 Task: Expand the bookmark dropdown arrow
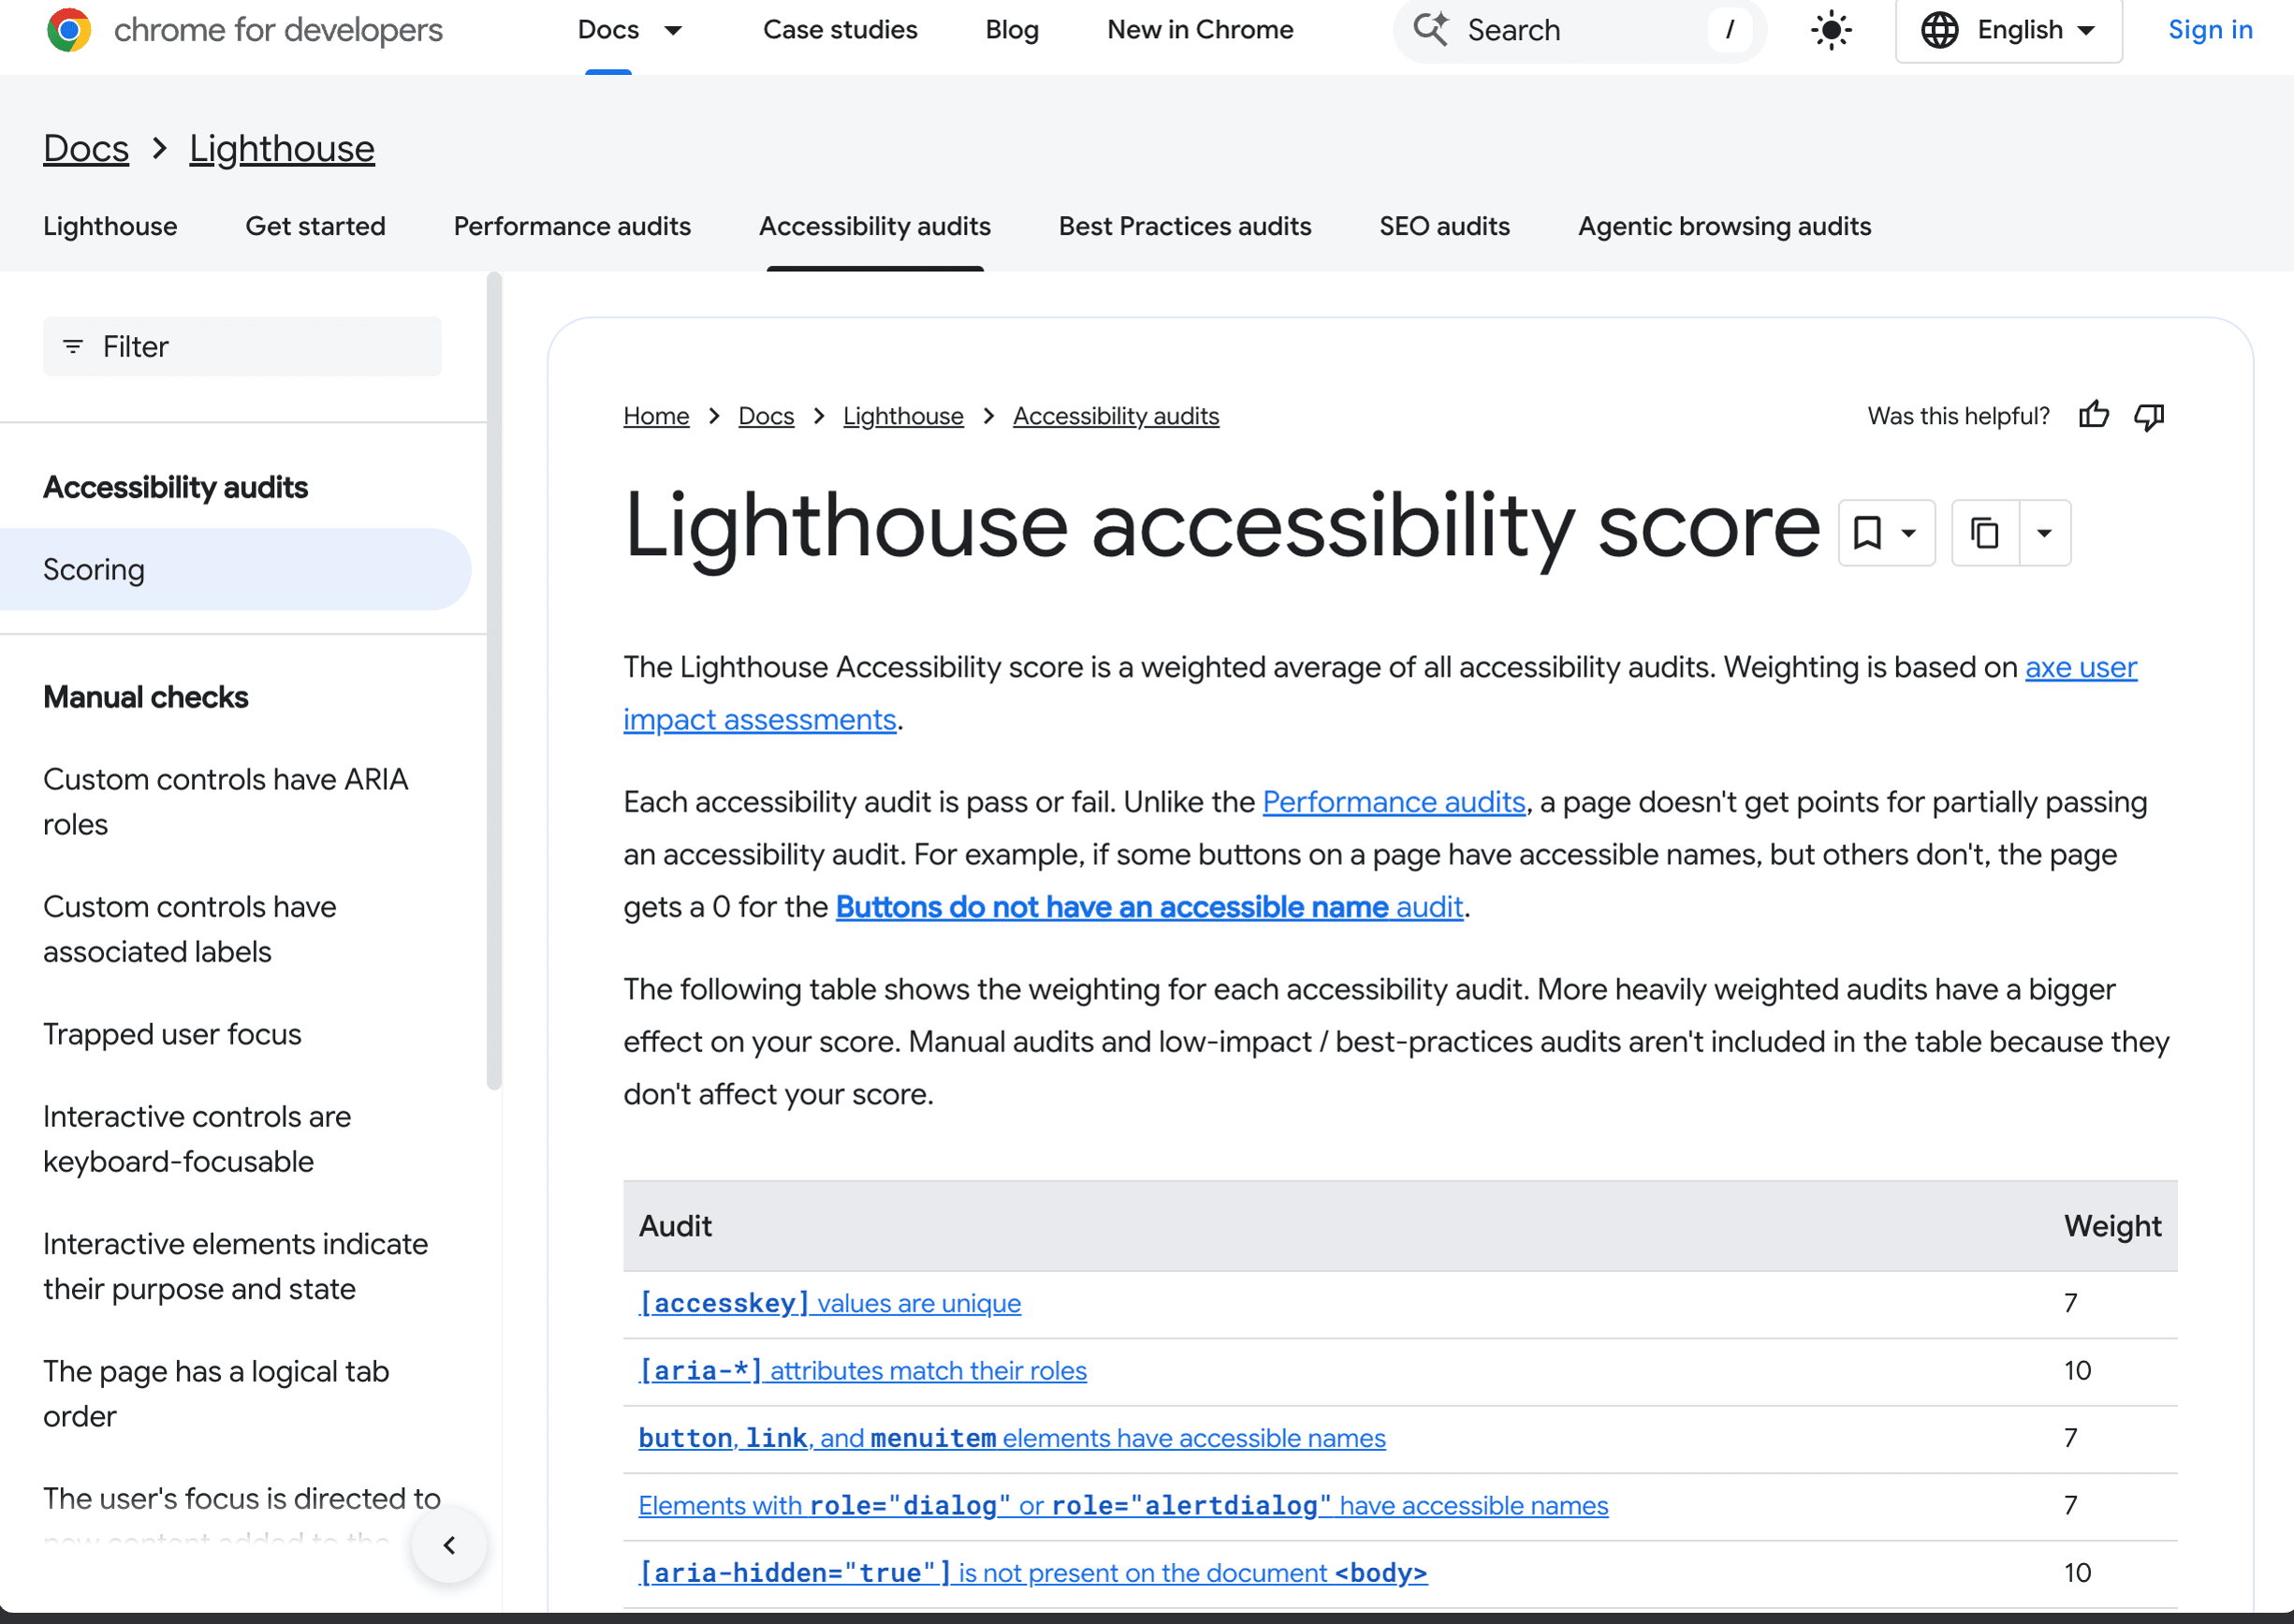pos(1908,533)
